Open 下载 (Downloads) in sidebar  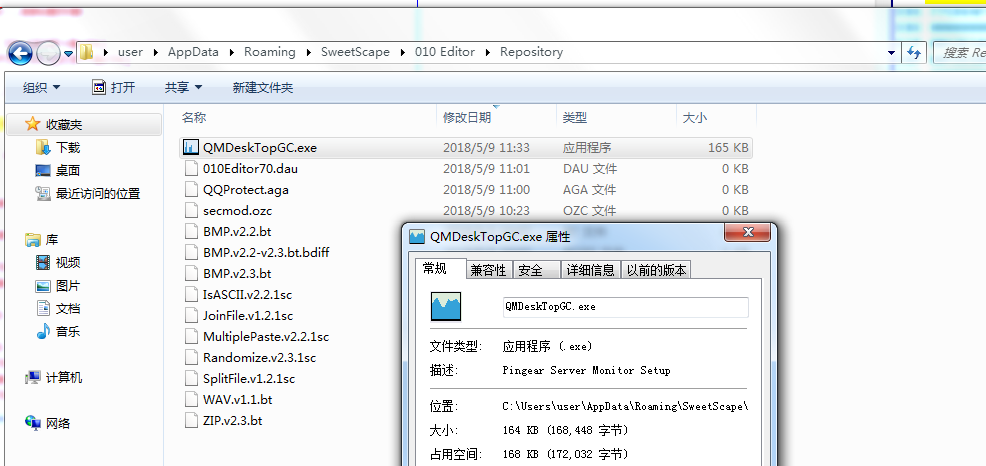tap(68, 148)
